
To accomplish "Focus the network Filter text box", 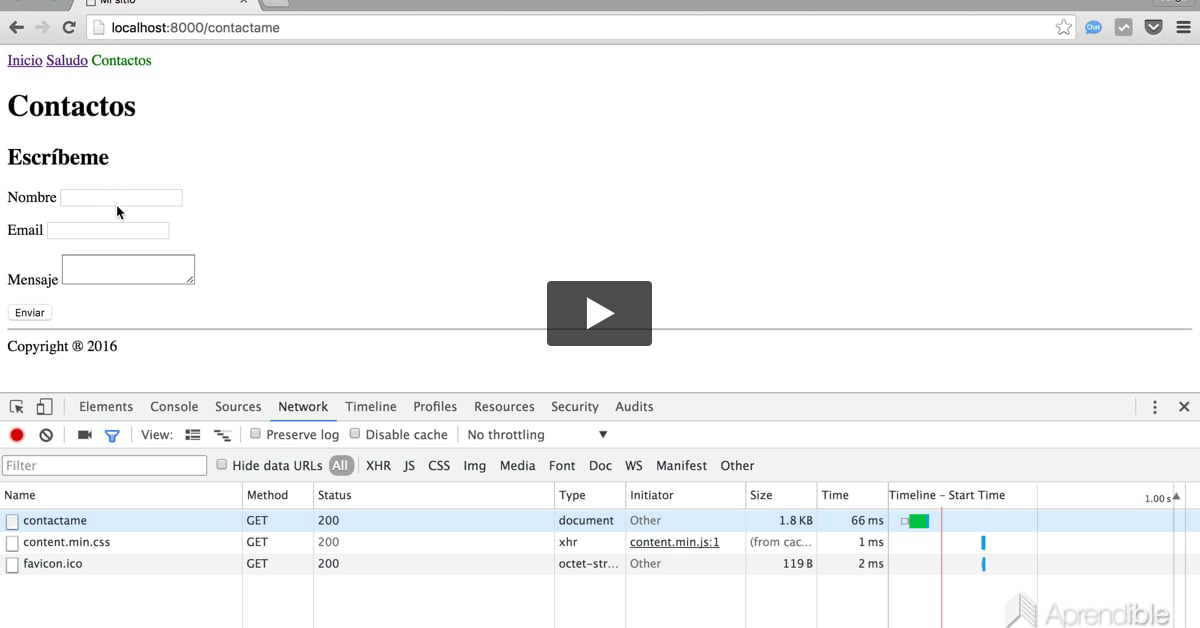I will tap(104, 466).
